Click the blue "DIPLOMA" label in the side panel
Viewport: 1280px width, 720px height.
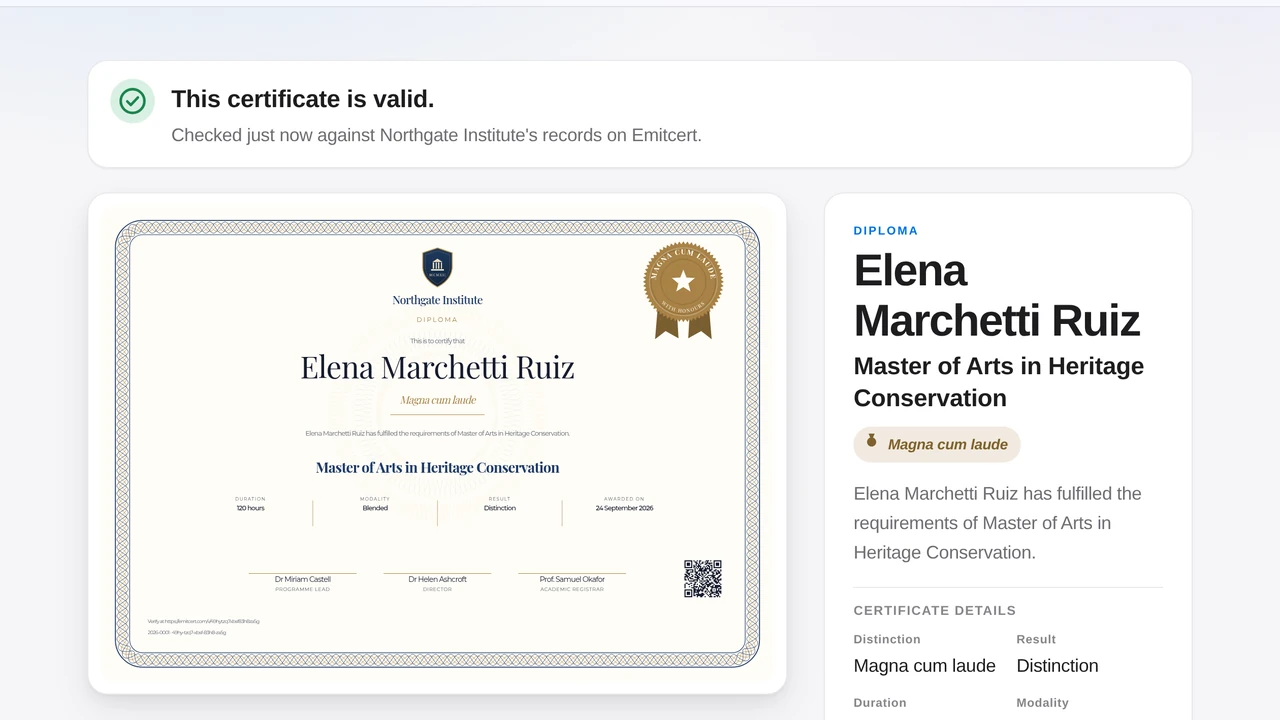[885, 231]
